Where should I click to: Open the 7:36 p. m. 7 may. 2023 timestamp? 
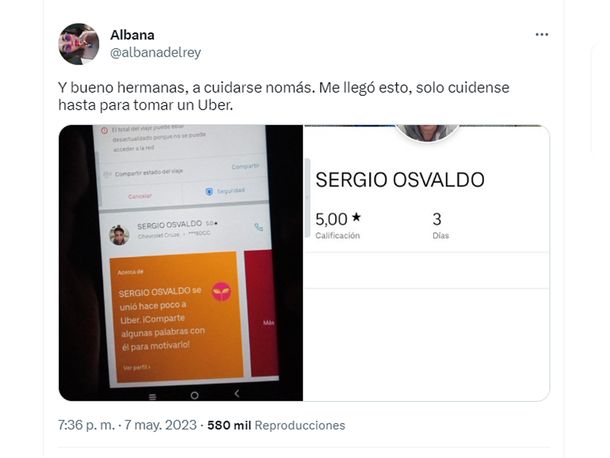pos(127,425)
